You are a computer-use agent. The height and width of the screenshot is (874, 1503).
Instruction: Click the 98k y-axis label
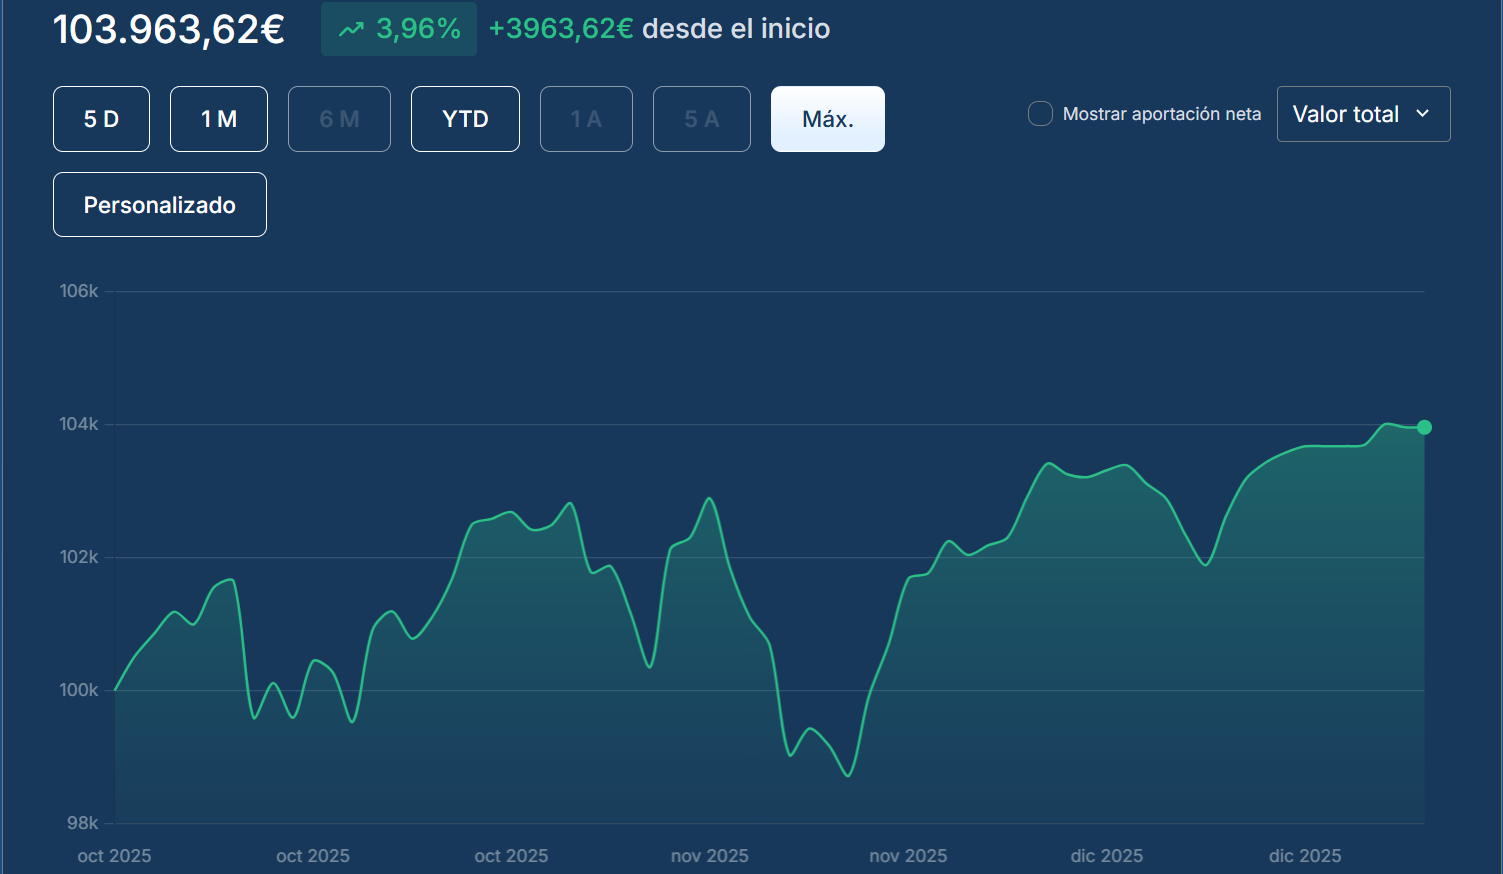(x=82, y=823)
